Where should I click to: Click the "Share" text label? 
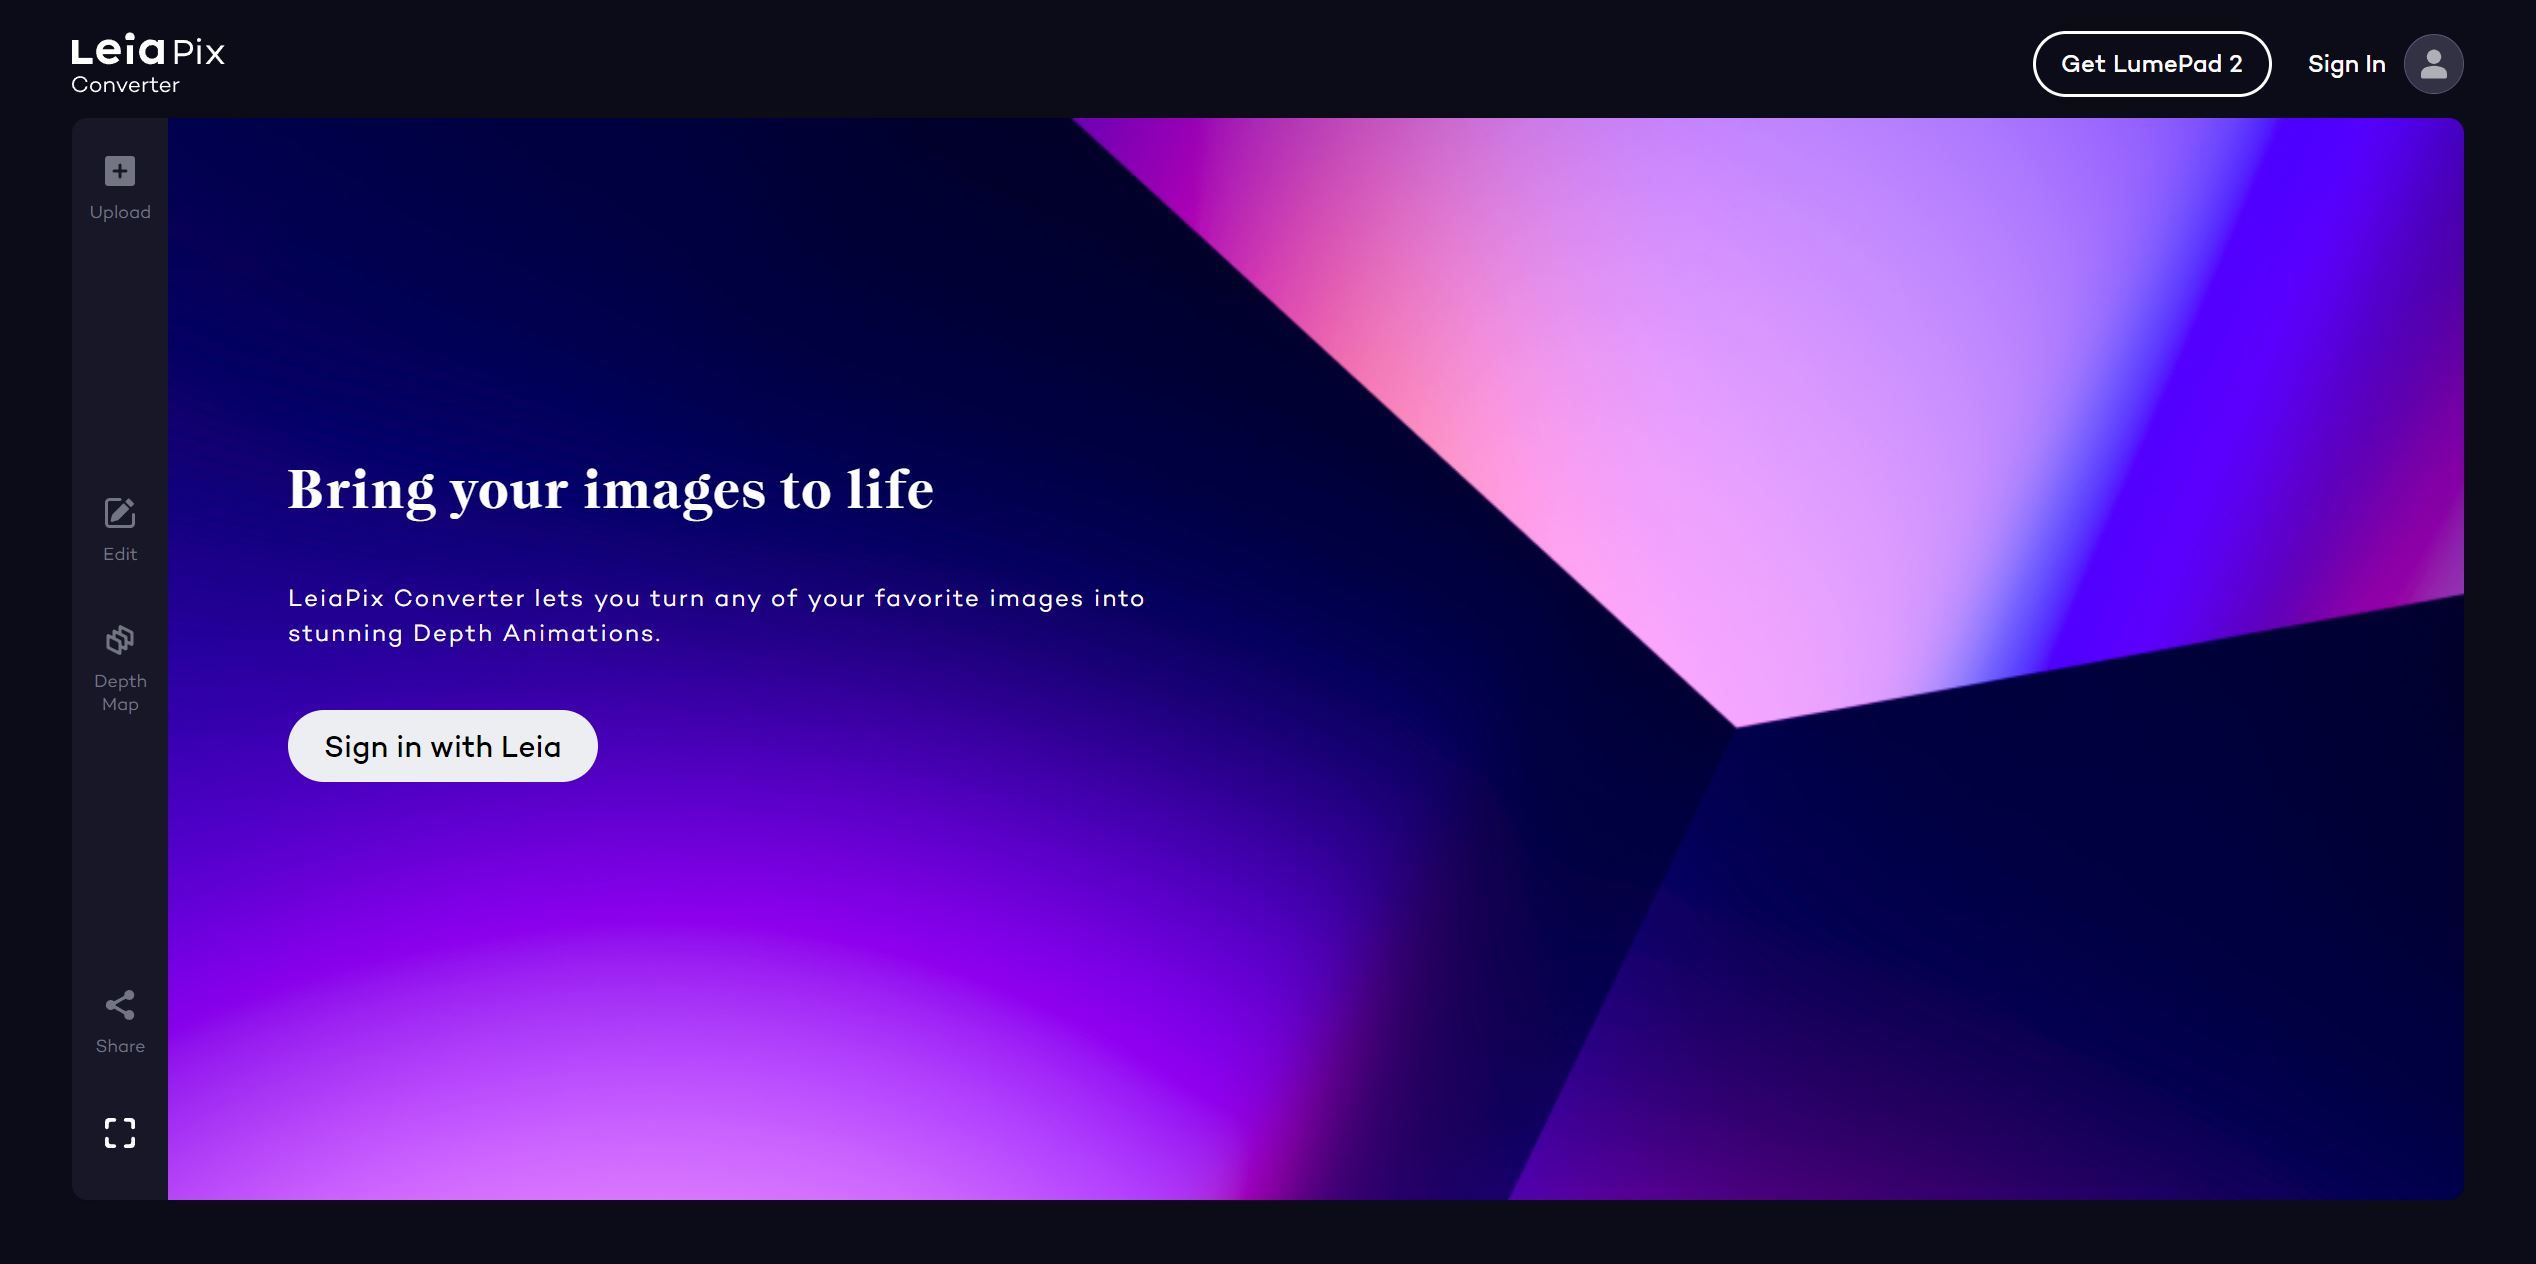tap(120, 1046)
